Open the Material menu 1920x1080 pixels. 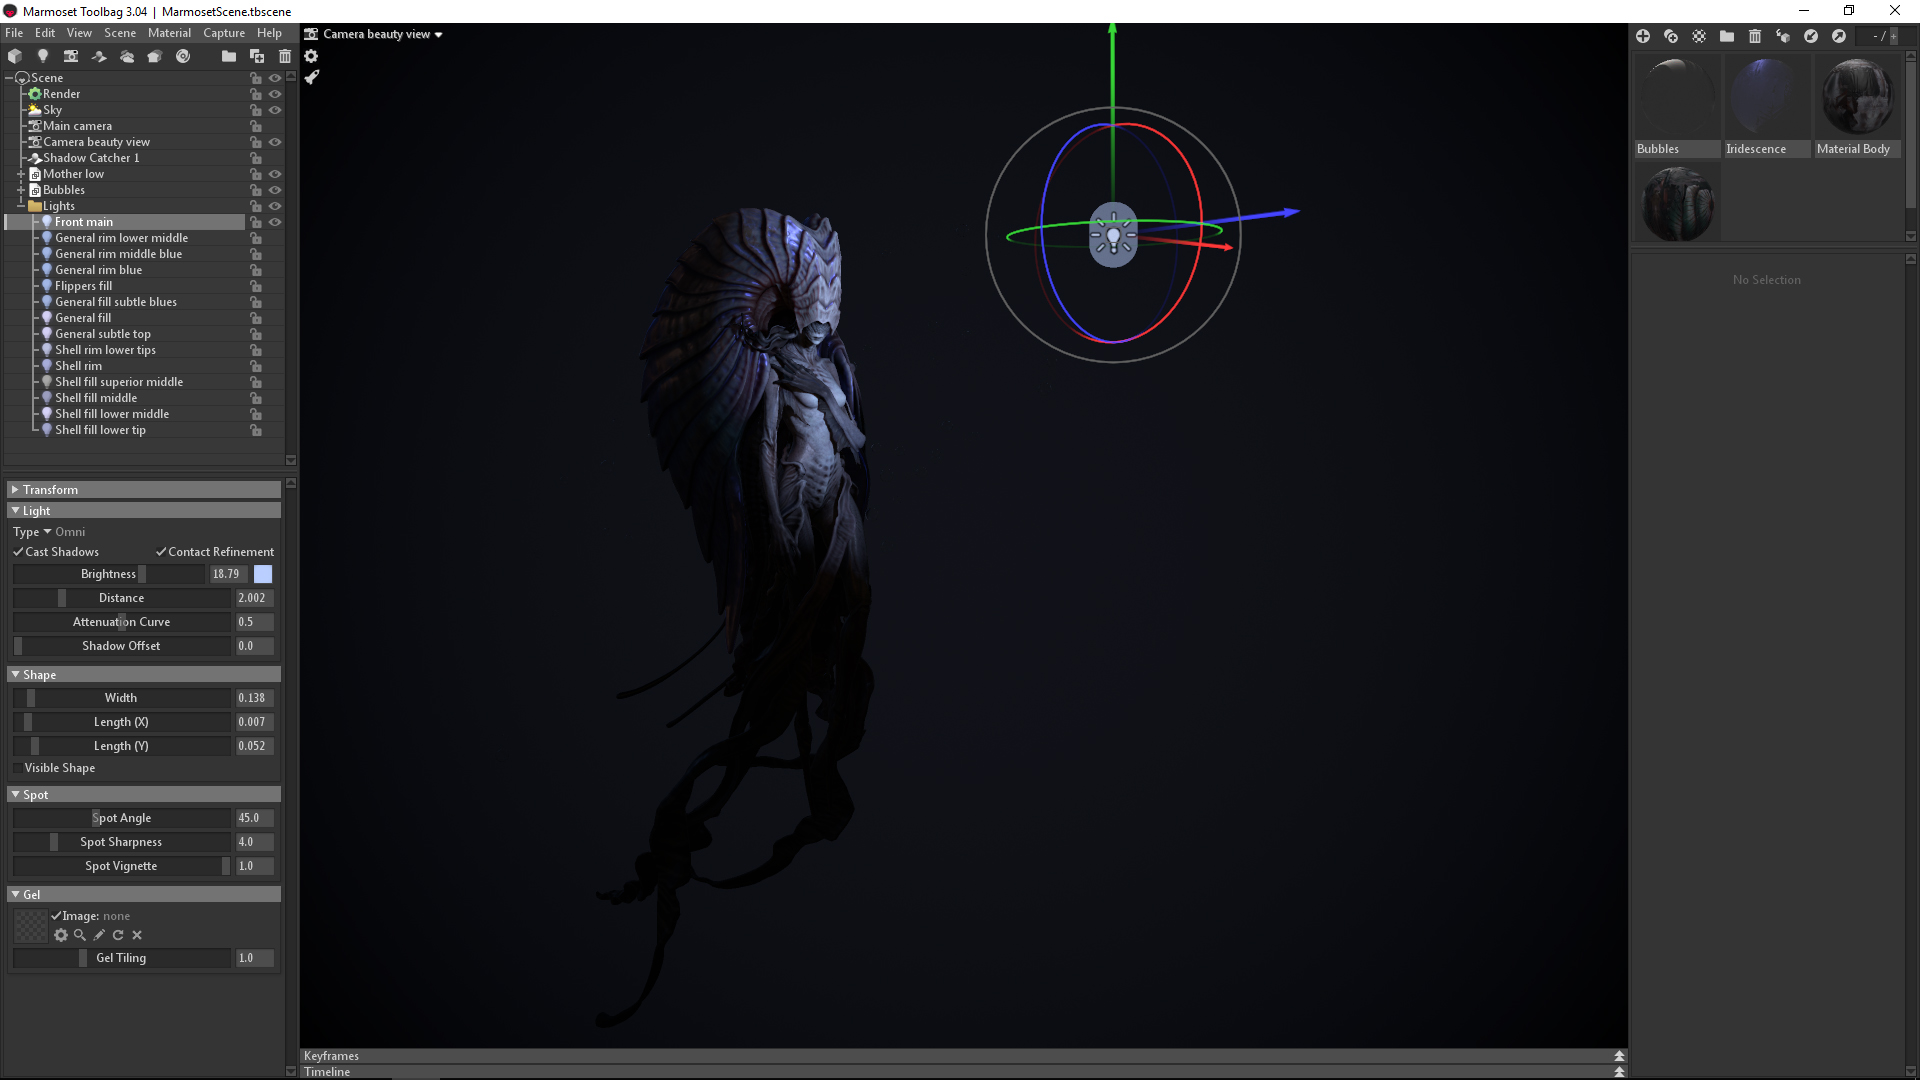(169, 33)
